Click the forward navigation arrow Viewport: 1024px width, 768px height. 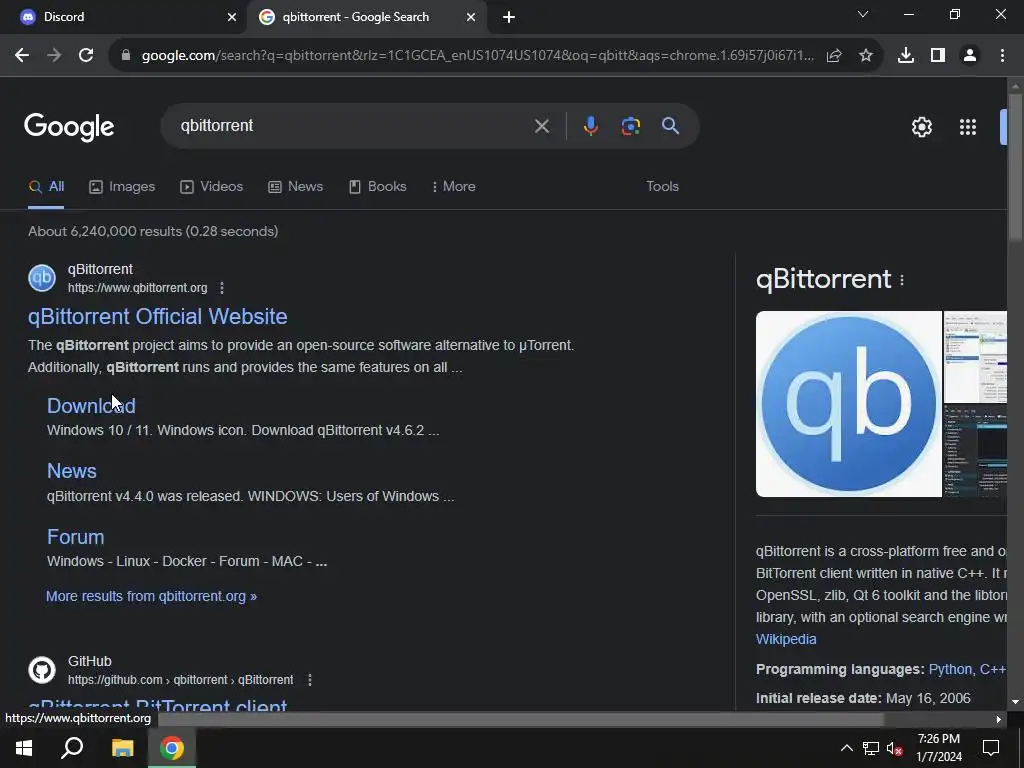54,56
